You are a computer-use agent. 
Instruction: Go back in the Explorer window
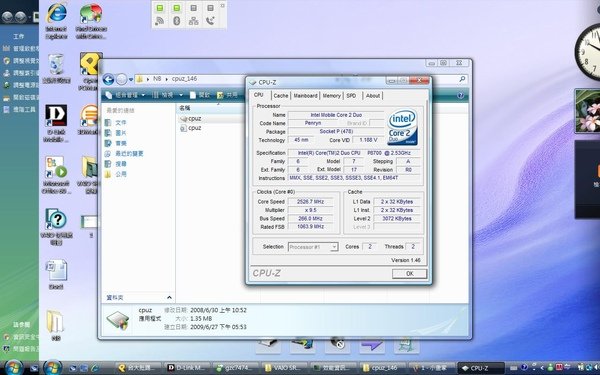tap(108, 79)
